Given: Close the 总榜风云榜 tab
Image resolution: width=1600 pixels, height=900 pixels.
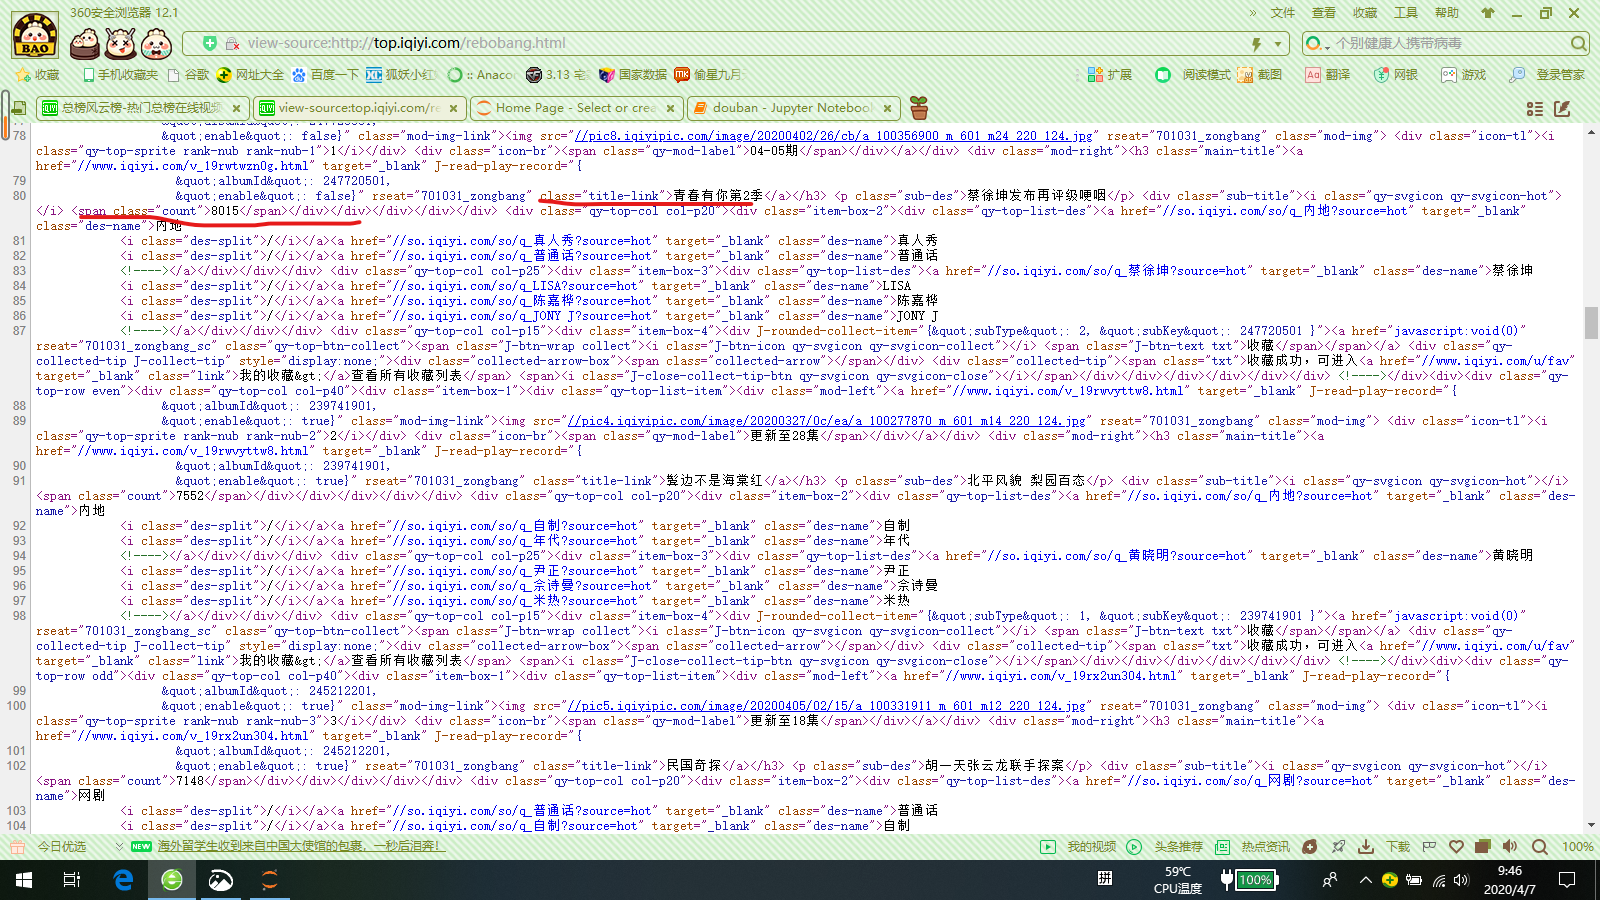Looking at the screenshot, I should [236, 108].
